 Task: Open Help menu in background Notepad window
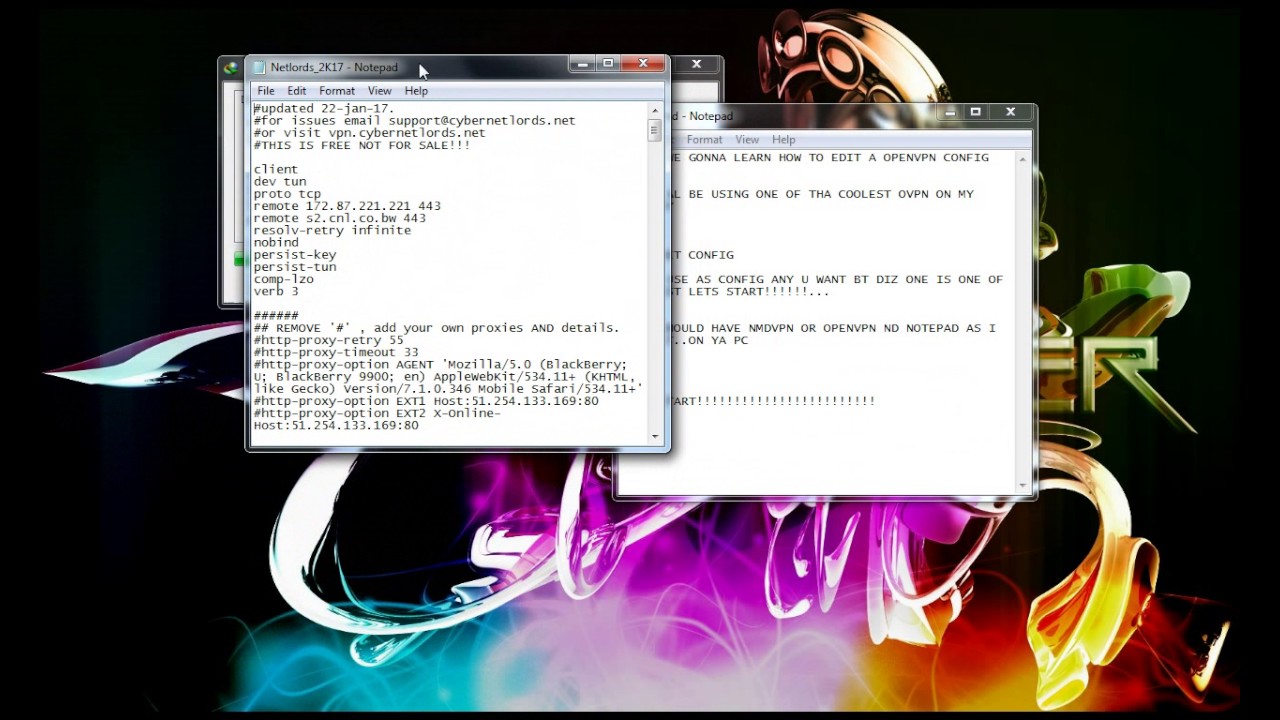[x=783, y=140]
